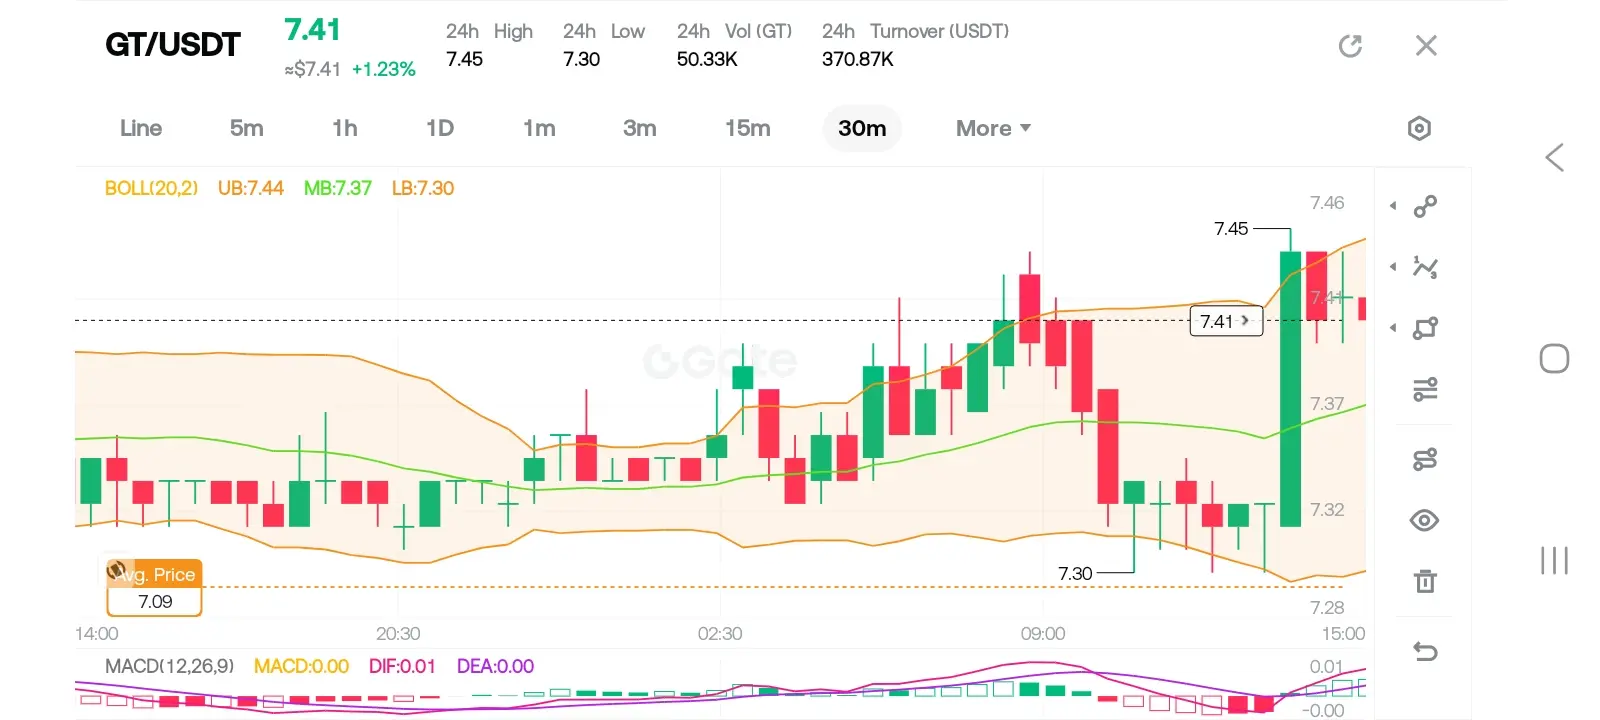Click the 02:30 time axis label
The width and height of the screenshot is (1600, 720).
pyautogui.click(x=720, y=633)
